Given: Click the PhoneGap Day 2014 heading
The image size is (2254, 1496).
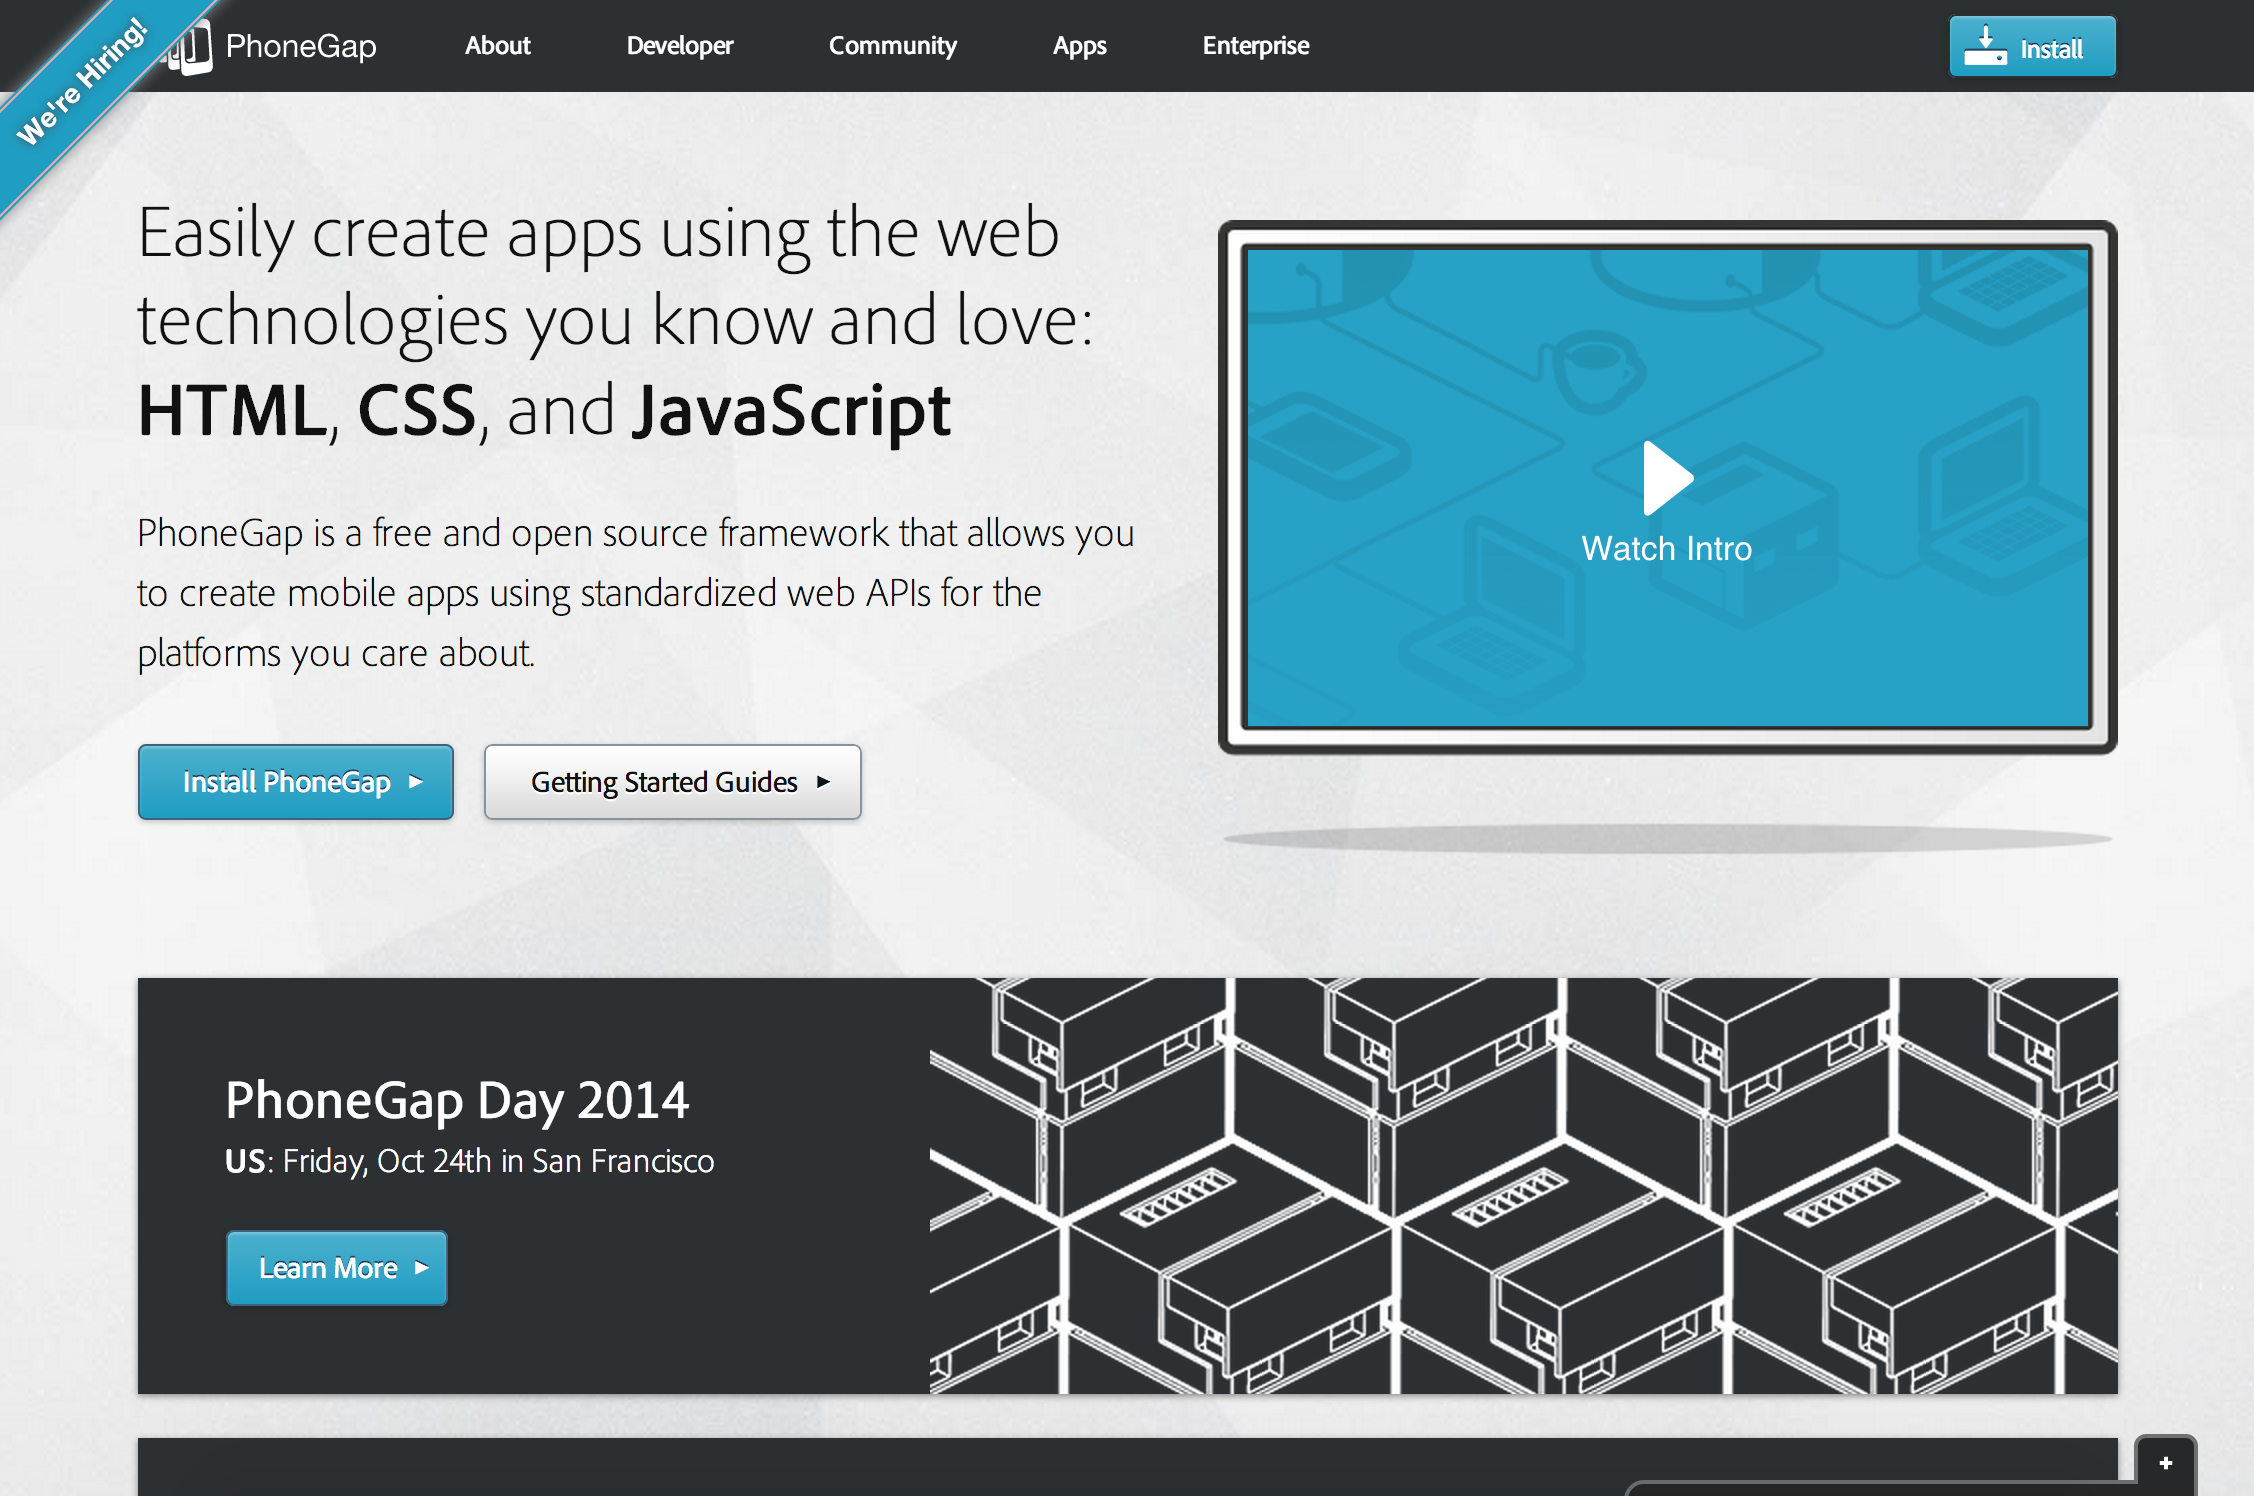Looking at the screenshot, I should 457,1101.
